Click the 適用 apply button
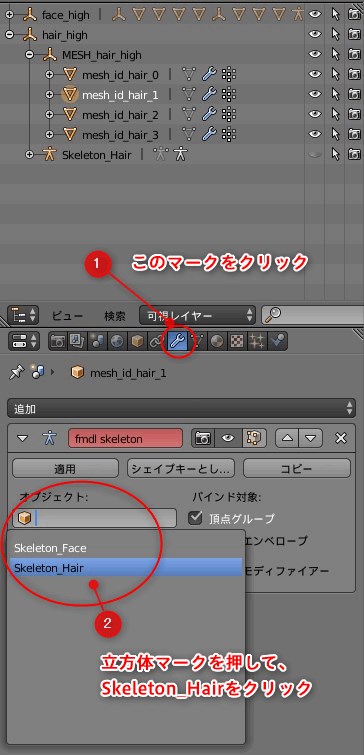 [x=65, y=469]
